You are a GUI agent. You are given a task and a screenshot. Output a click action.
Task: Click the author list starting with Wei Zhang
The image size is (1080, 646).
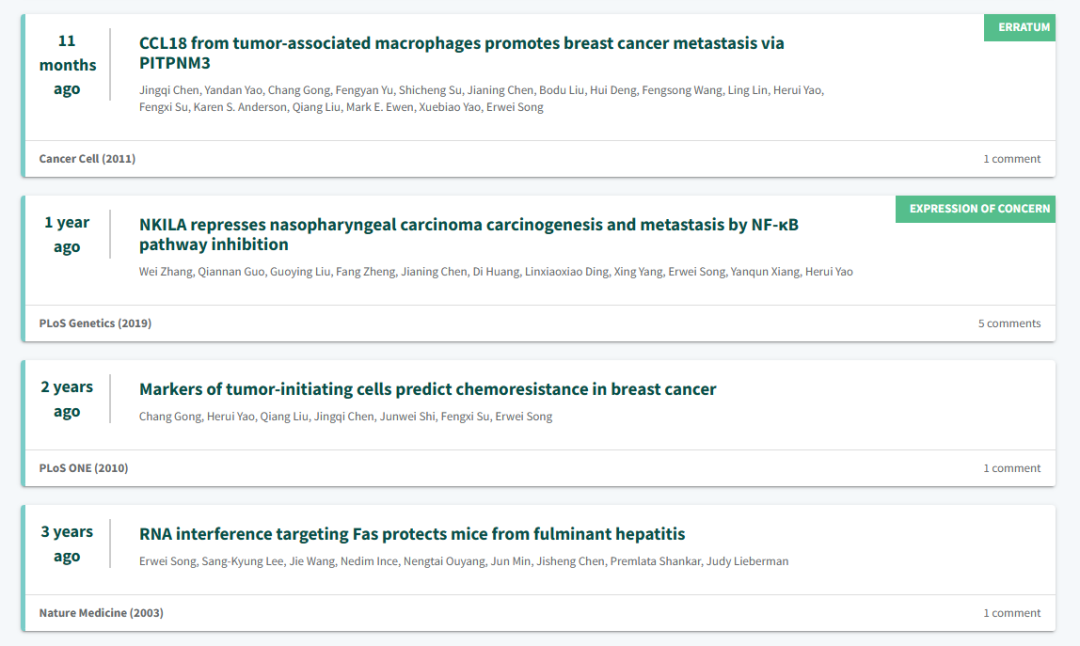(496, 272)
